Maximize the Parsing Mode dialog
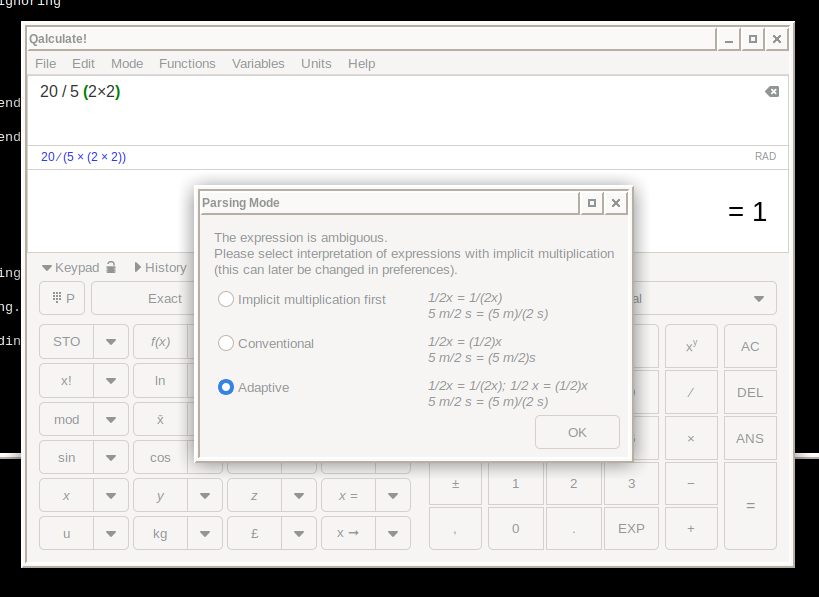The image size is (819, 597). [592, 203]
